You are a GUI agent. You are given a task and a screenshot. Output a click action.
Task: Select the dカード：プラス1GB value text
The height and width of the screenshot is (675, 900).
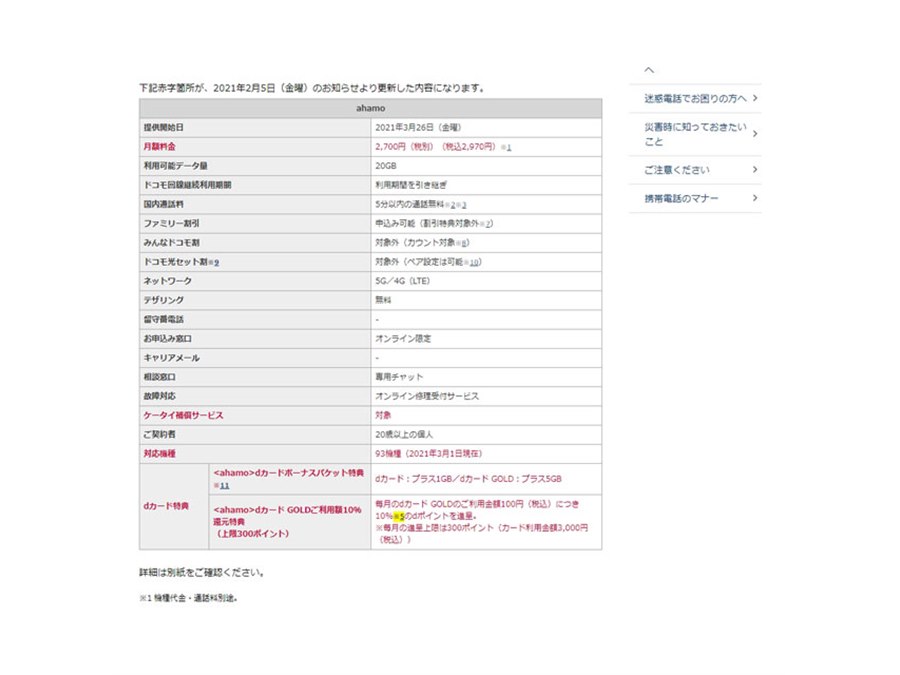coord(413,479)
